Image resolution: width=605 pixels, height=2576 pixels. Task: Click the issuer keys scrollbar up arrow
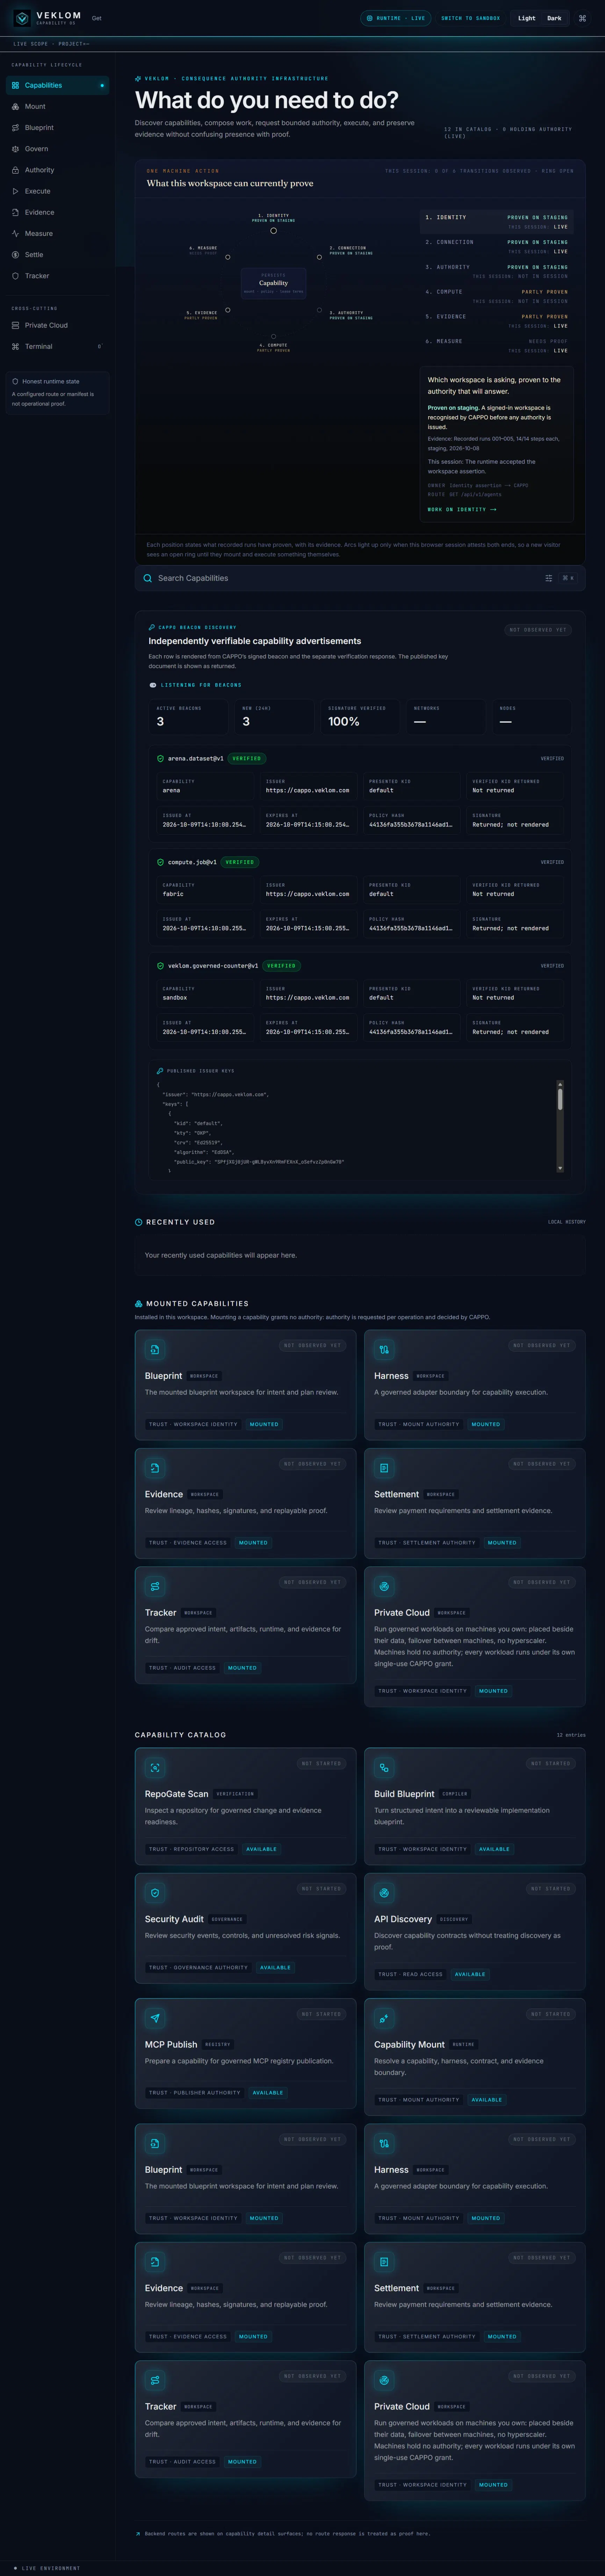(x=560, y=1084)
